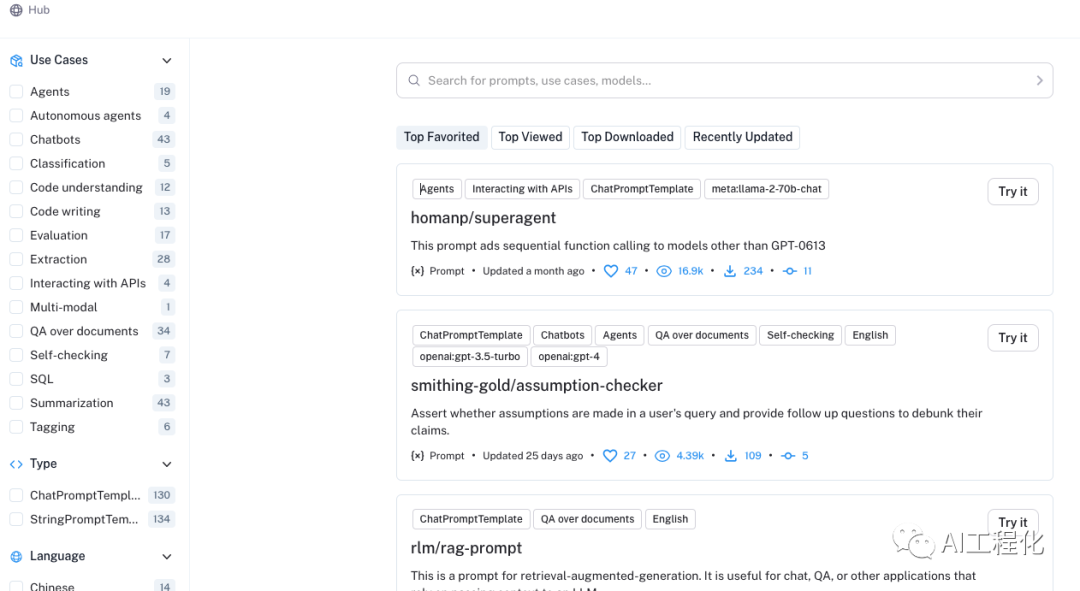The image size is (1080, 591).
Task: Open the Recently Updated tab
Action: (x=742, y=137)
